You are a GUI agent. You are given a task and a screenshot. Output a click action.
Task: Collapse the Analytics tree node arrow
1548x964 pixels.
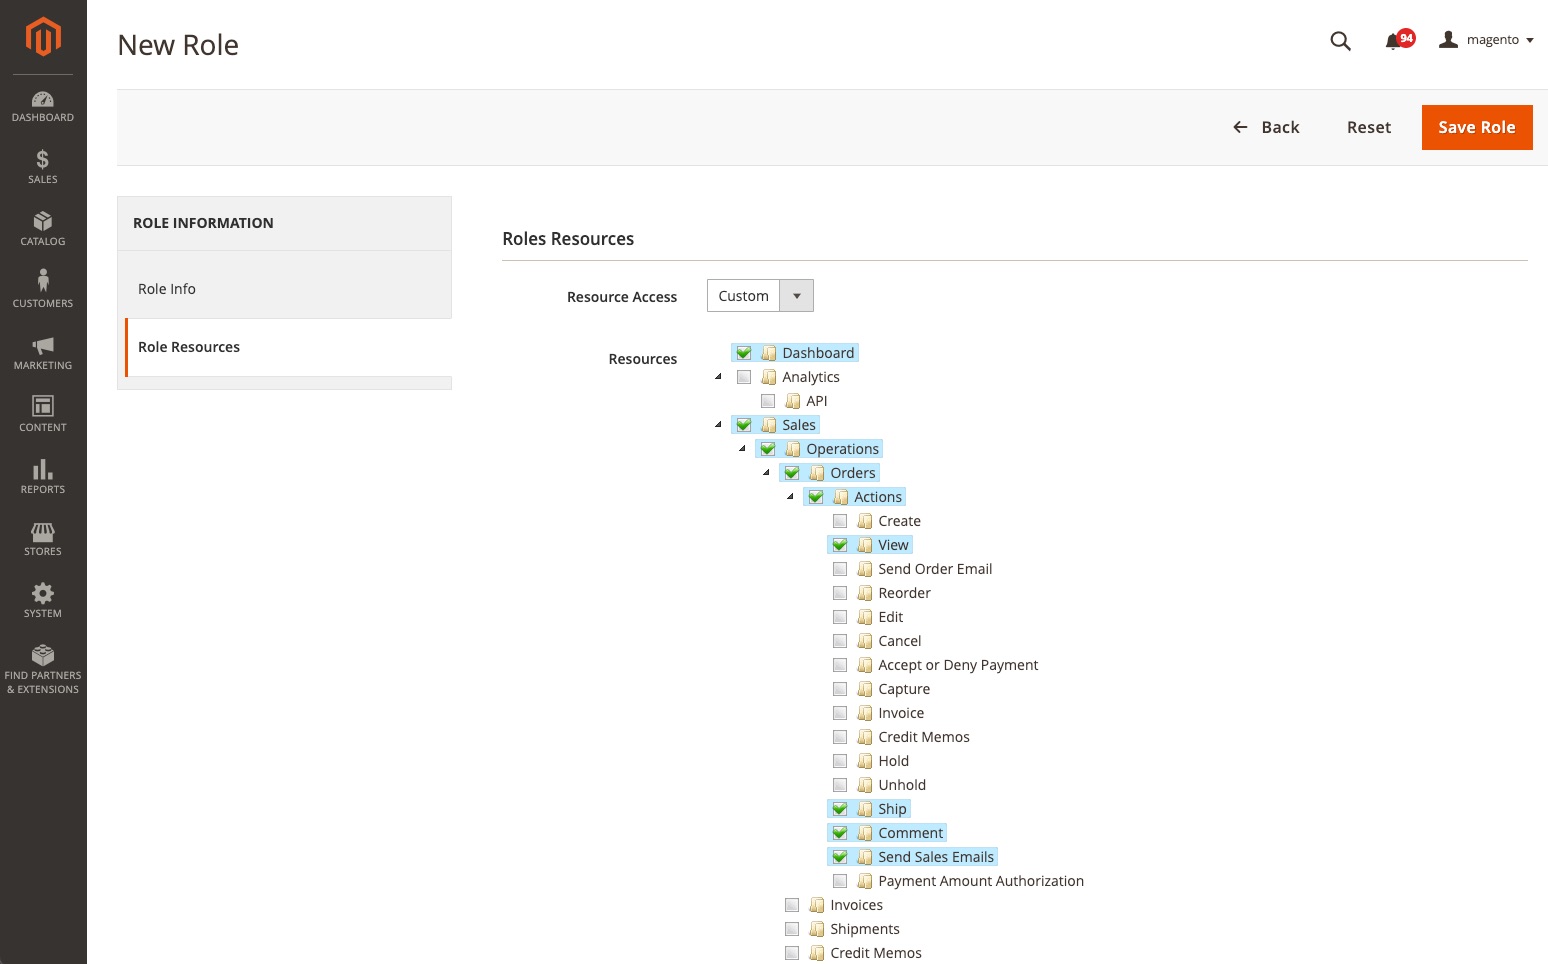click(x=719, y=376)
